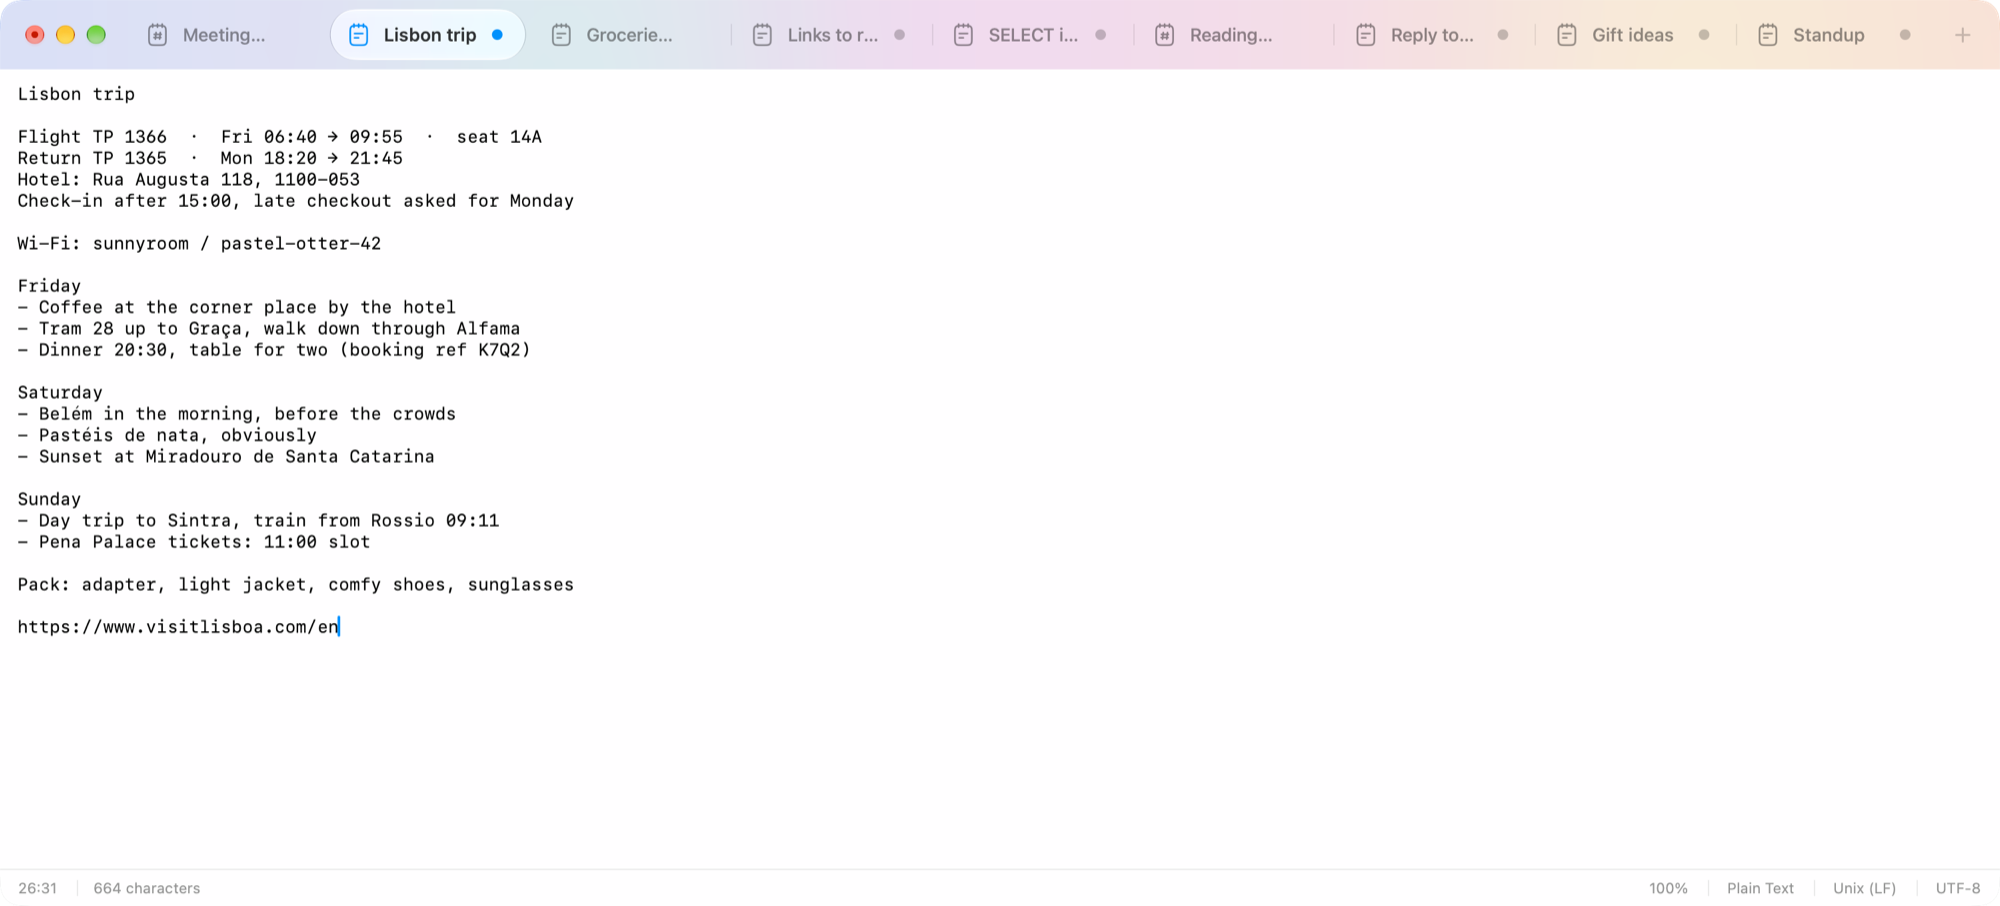Click the Hotel: Rua Augusta 118 line
Screen dimensions: 2000x906
tap(188, 180)
